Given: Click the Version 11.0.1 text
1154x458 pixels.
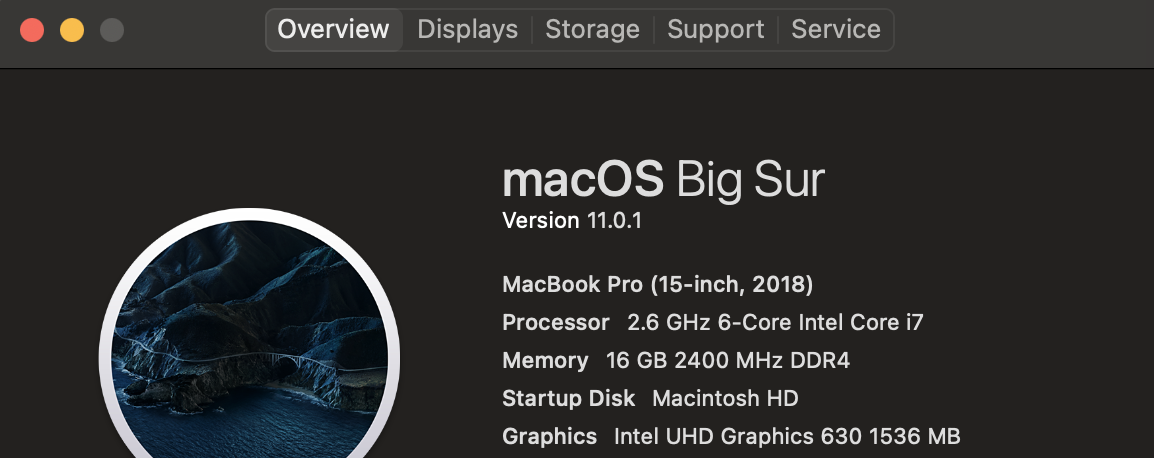Looking at the screenshot, I should coord(571,221).
